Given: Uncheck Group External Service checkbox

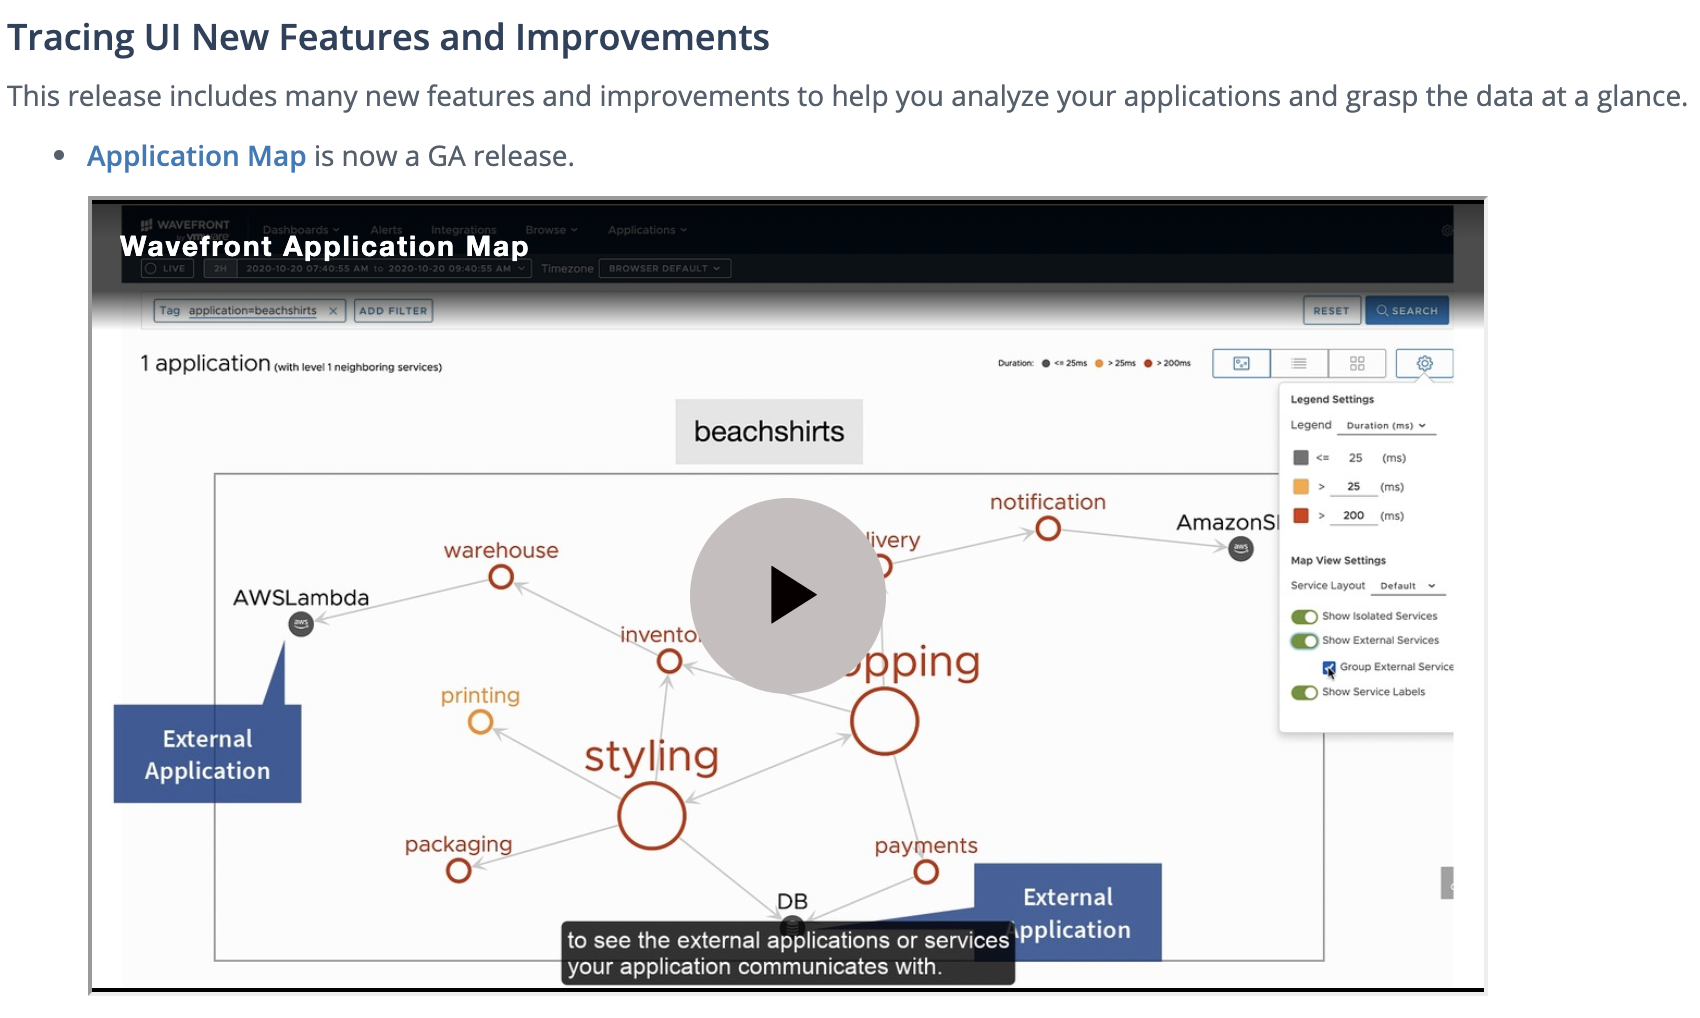Looking at the screenshot, I should [1329, 667].
